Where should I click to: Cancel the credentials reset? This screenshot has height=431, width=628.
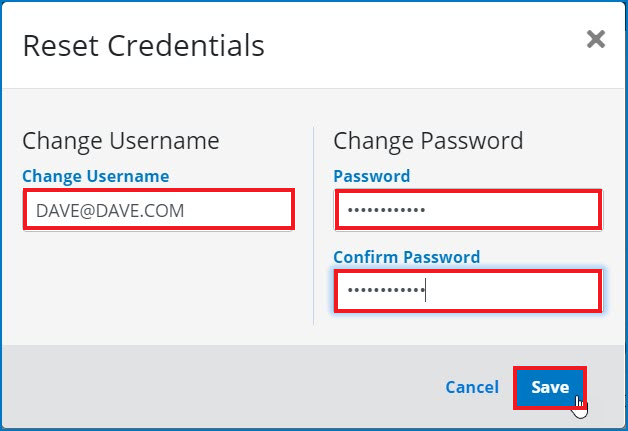click(x=472, y=387)
